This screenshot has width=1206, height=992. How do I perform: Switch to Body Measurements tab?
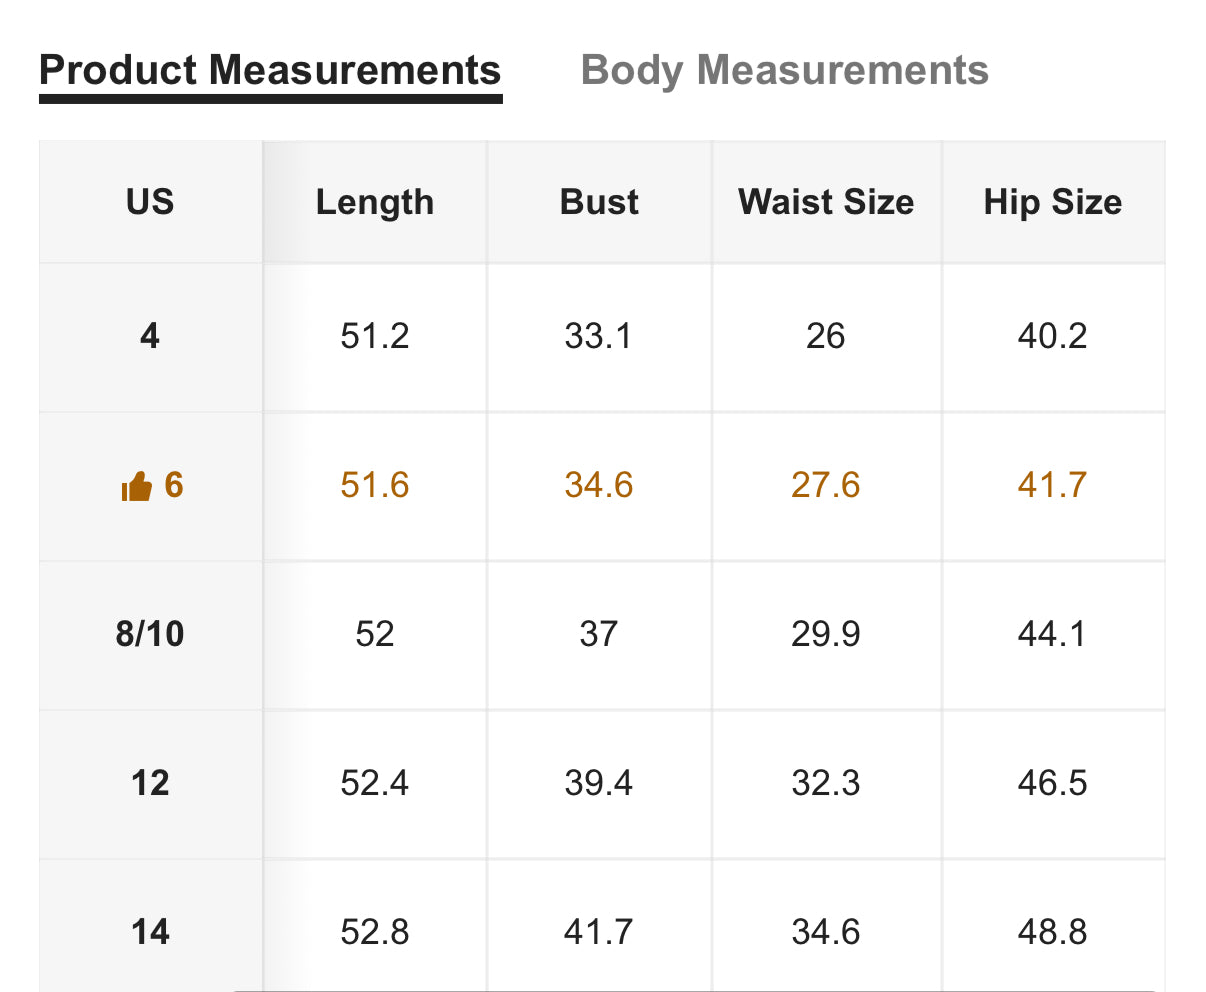(784, 71)
